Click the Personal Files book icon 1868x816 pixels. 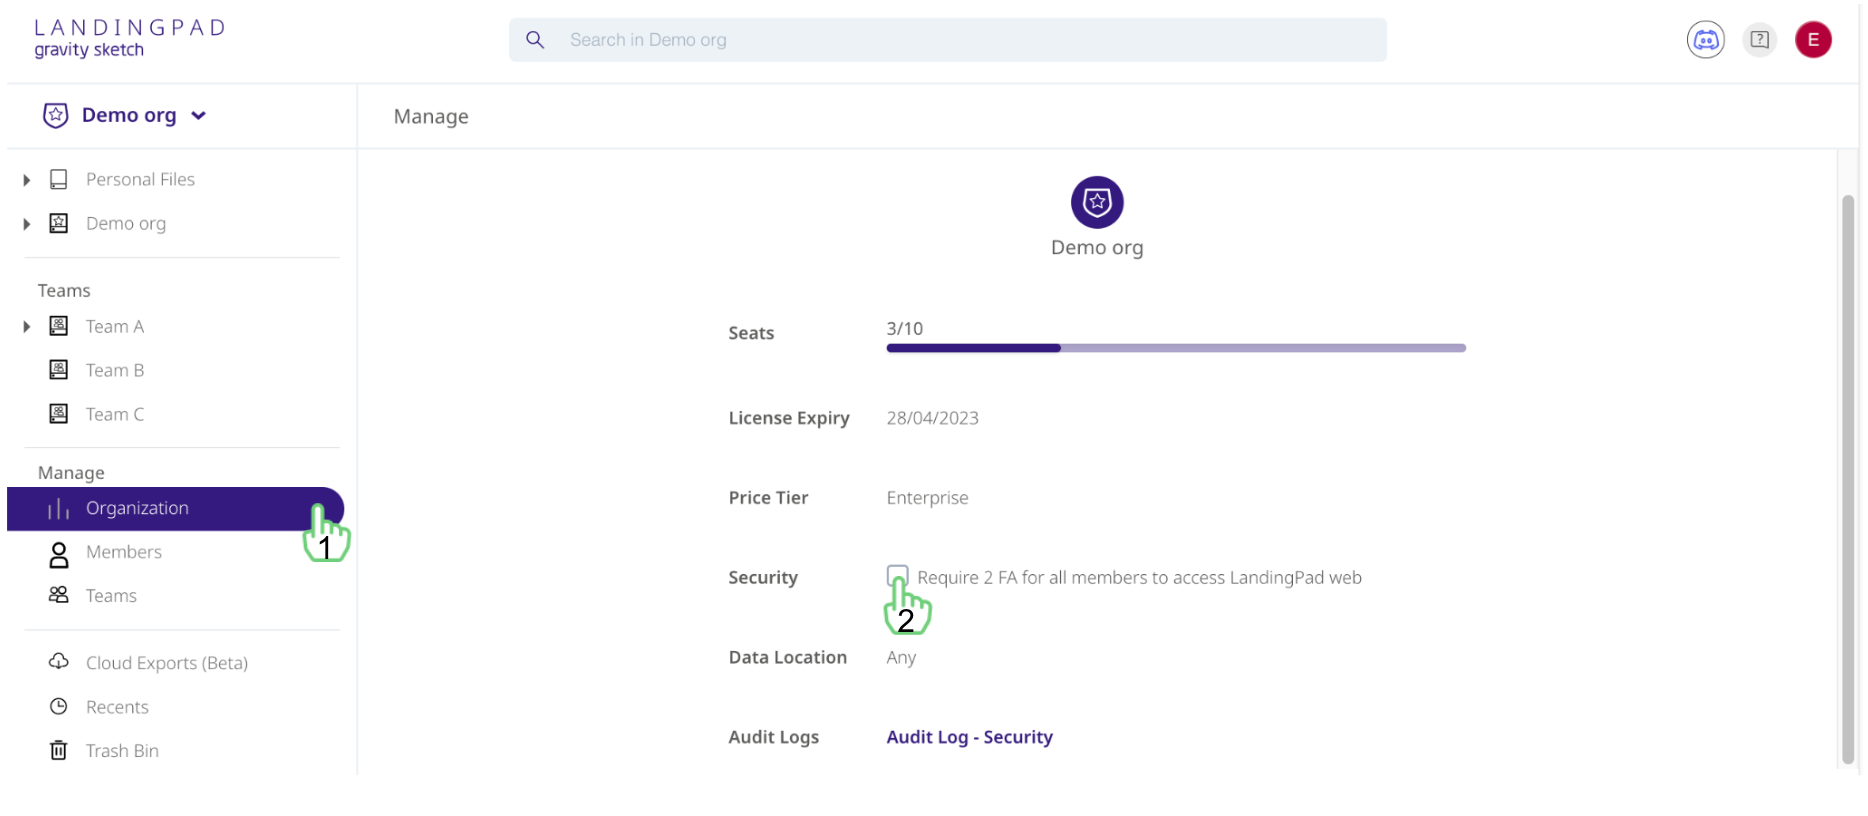(59, 179)
